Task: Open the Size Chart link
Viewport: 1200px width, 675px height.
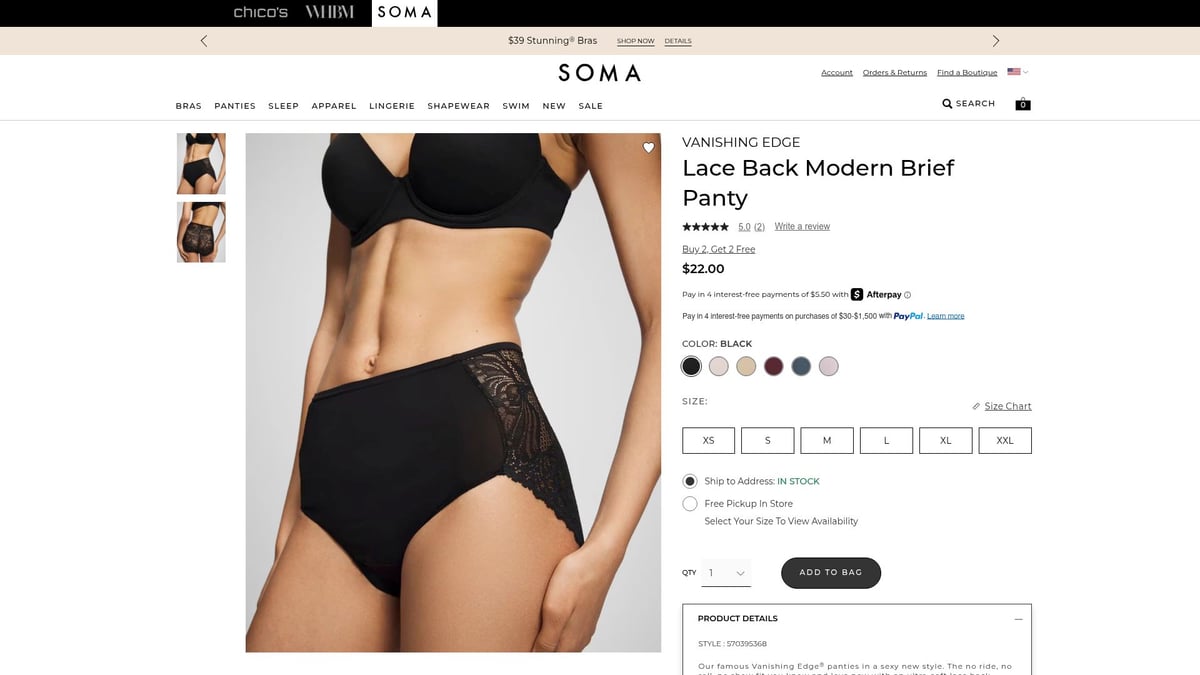Action: [x=1007, y=406]
